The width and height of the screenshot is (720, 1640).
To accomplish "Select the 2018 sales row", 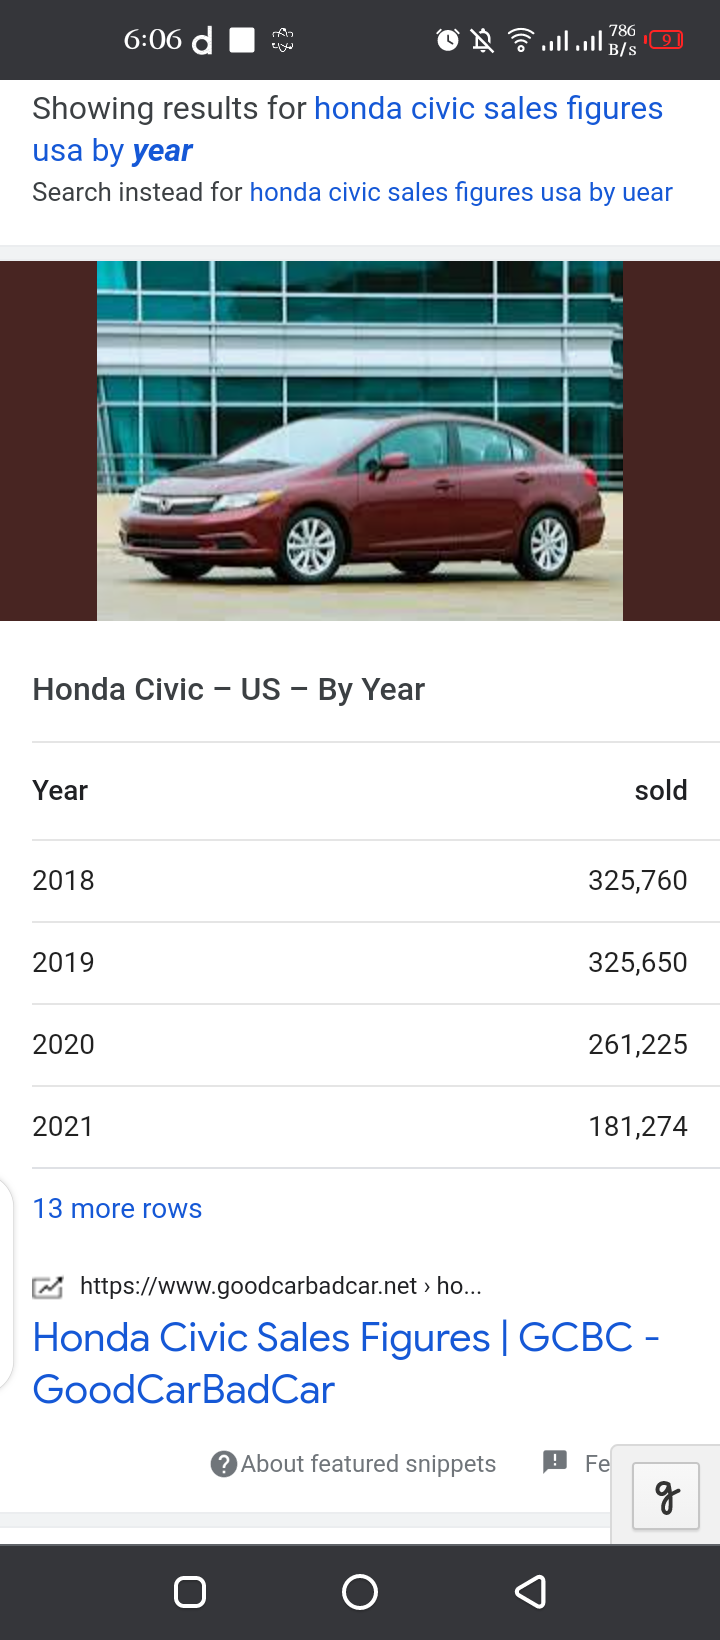I will (x=360, y=881).
